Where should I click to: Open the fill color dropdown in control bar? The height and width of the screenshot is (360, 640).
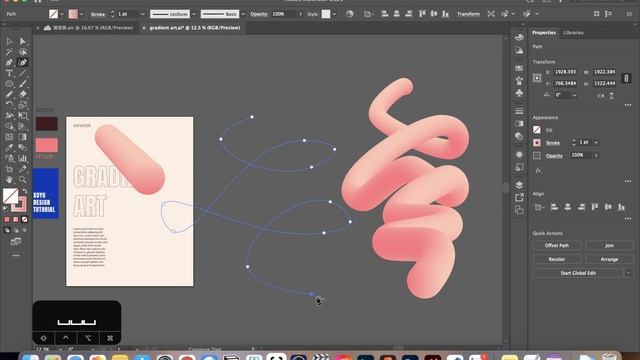(62, 14)
